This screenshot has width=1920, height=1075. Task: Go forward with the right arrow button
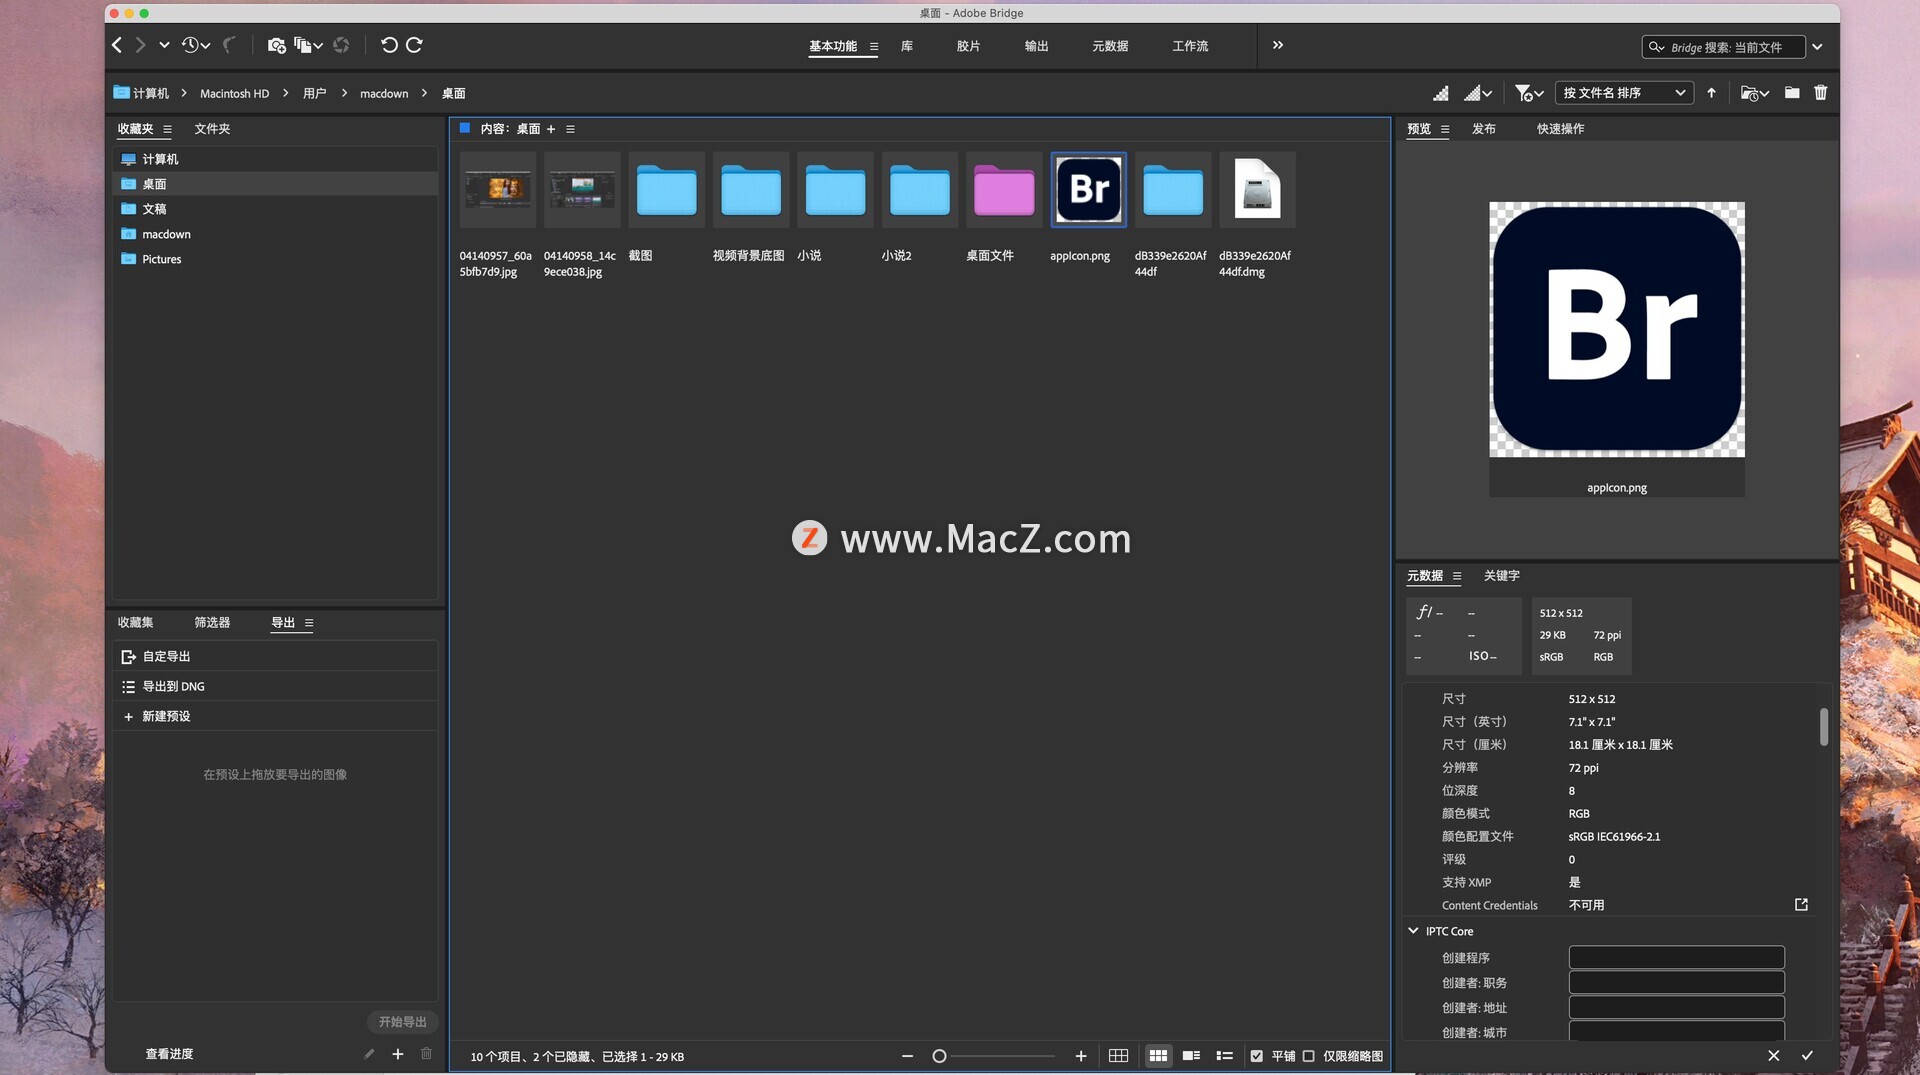point(140,45)
